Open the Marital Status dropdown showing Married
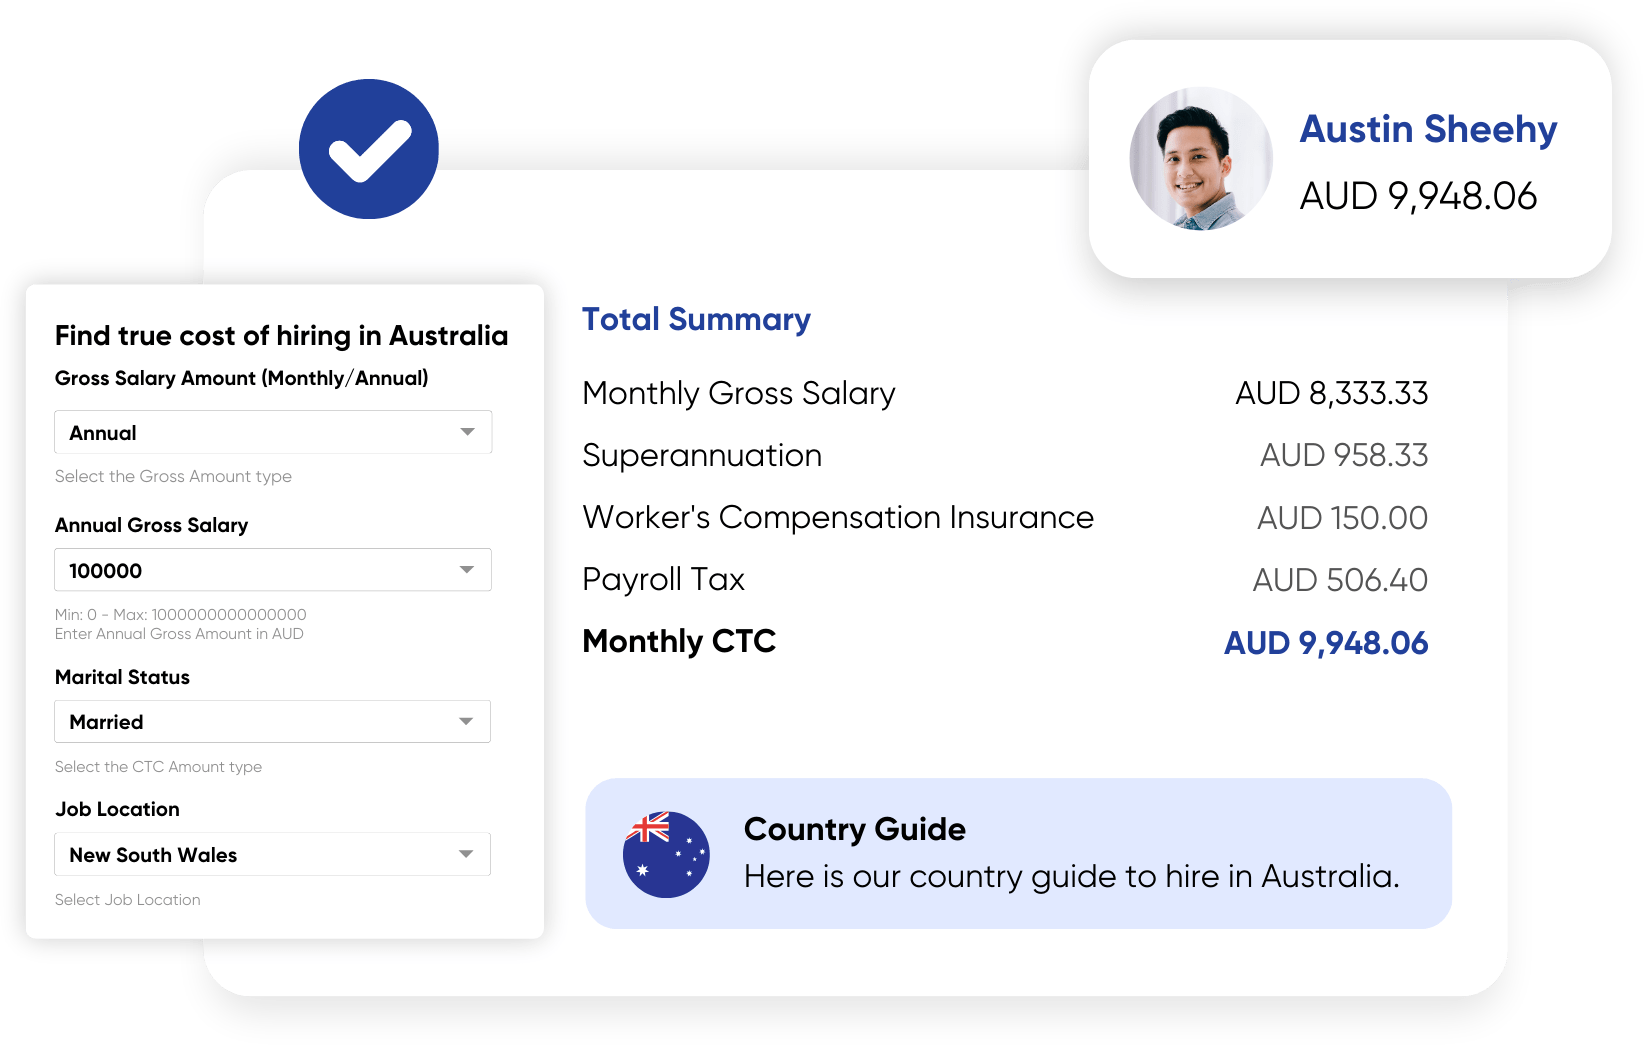 (x=271, y=721)
